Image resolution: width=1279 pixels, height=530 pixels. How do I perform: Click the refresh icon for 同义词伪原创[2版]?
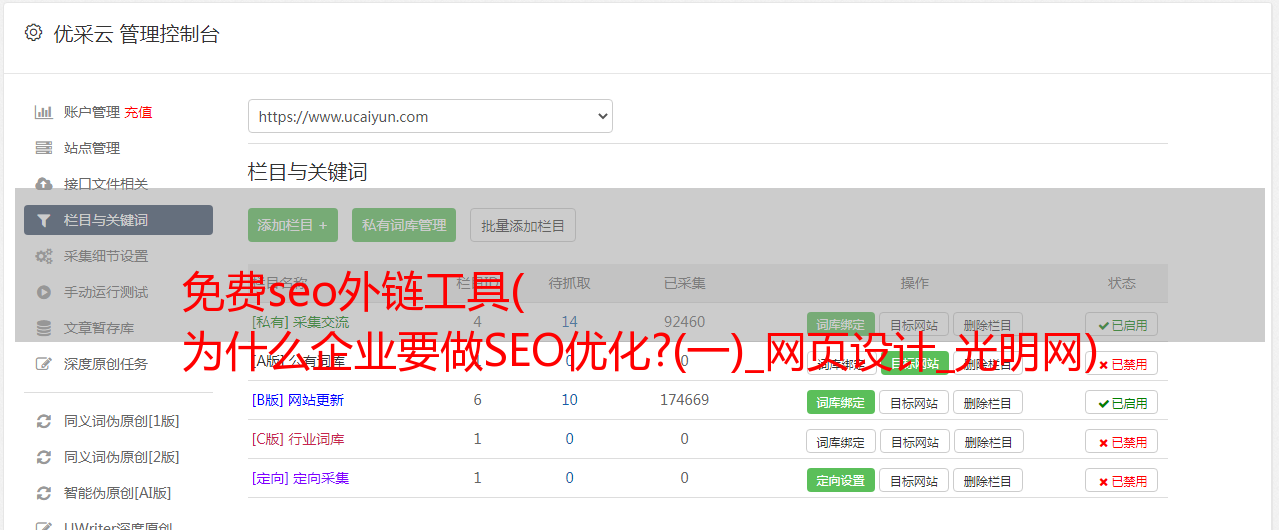[x=44, y=457]
